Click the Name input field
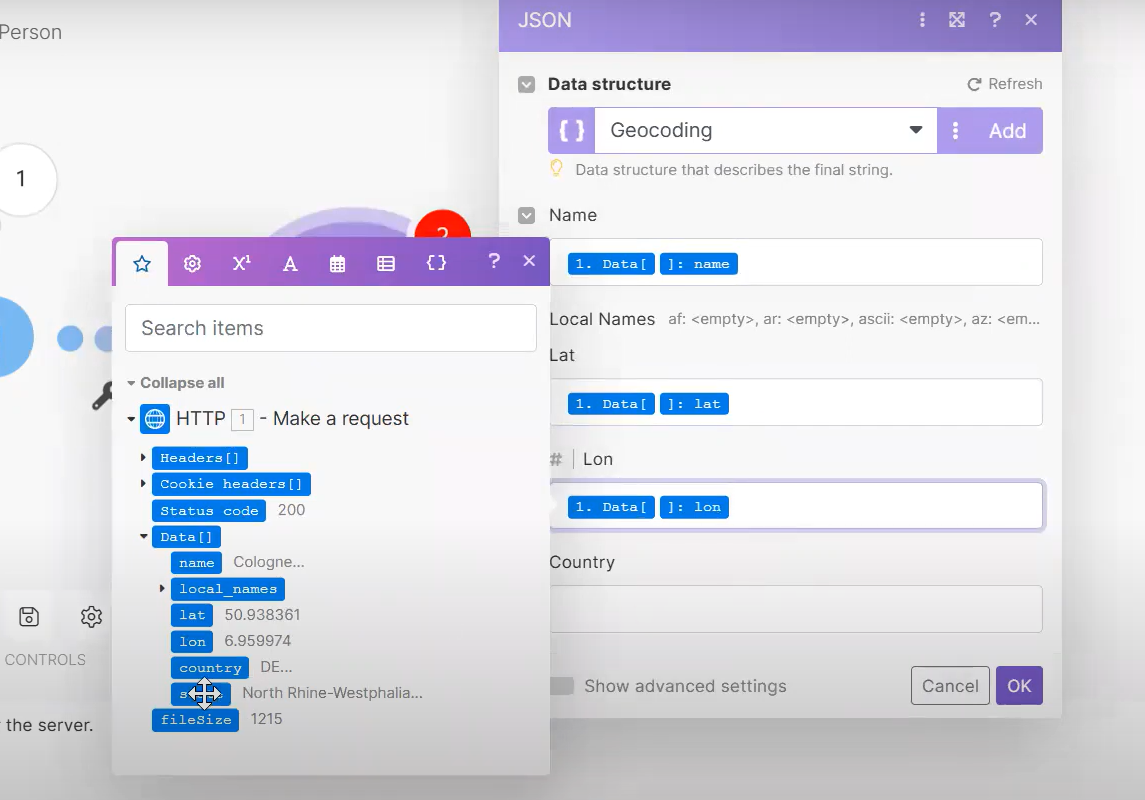 [x=796, y=262]
